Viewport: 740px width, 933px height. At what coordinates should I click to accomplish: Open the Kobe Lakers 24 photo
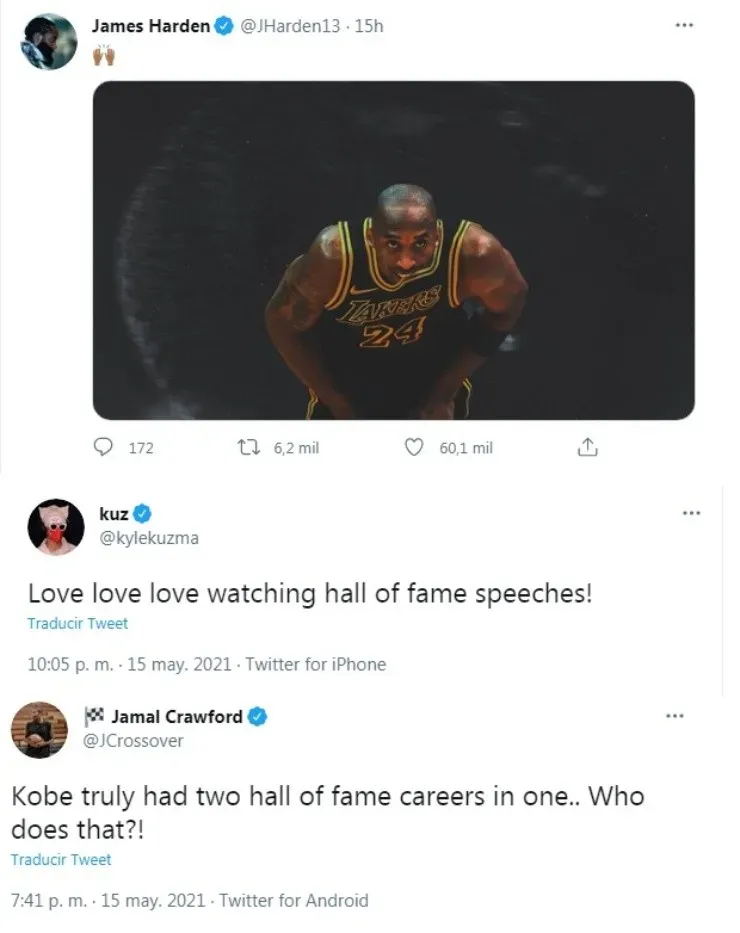pyautogui.click(x=393, y=250)
